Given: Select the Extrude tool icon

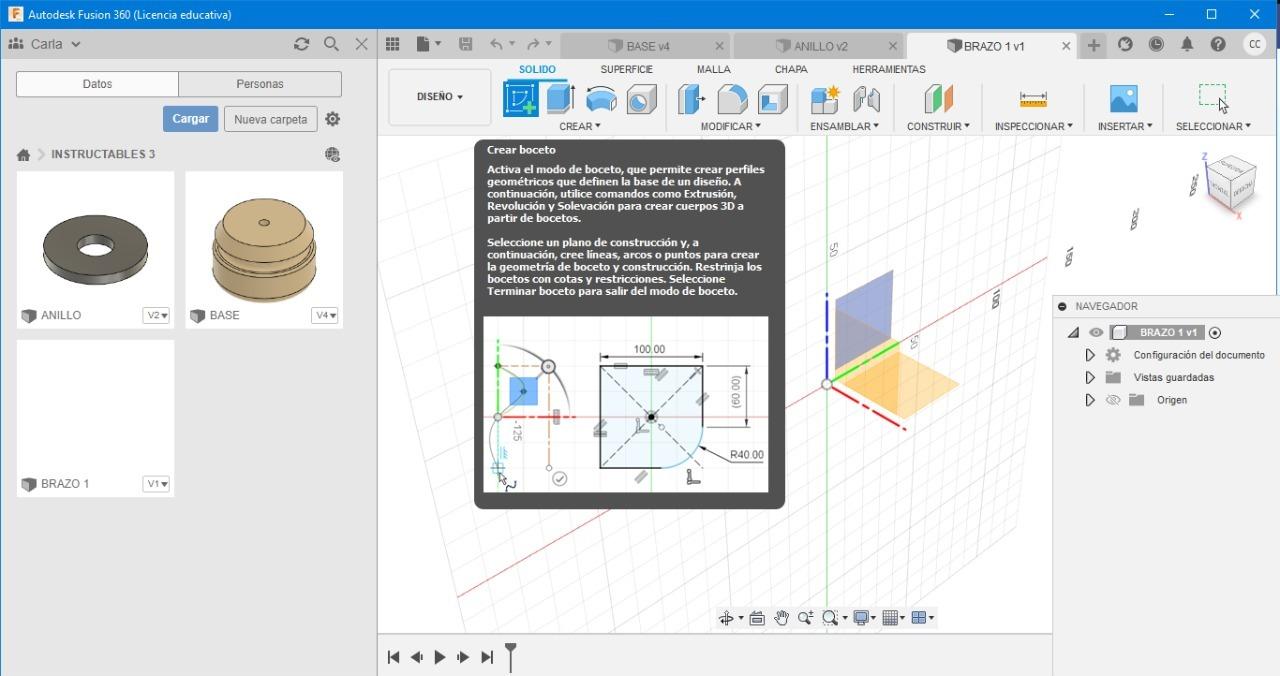Looking at the screenshot, I should point(559,98).
